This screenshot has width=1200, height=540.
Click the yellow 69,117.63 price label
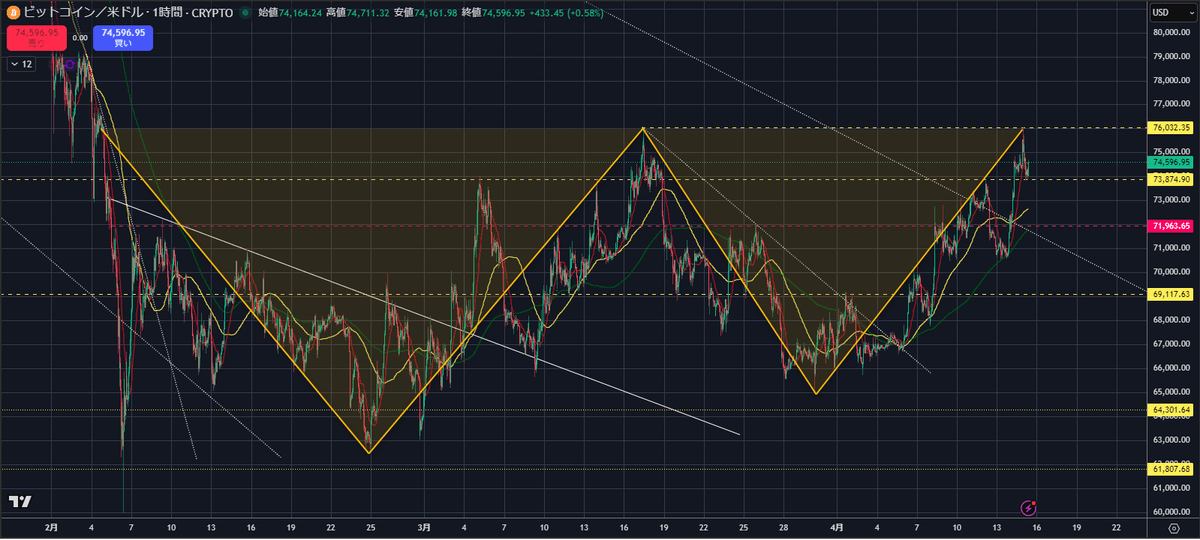(x=1171, y=294)
